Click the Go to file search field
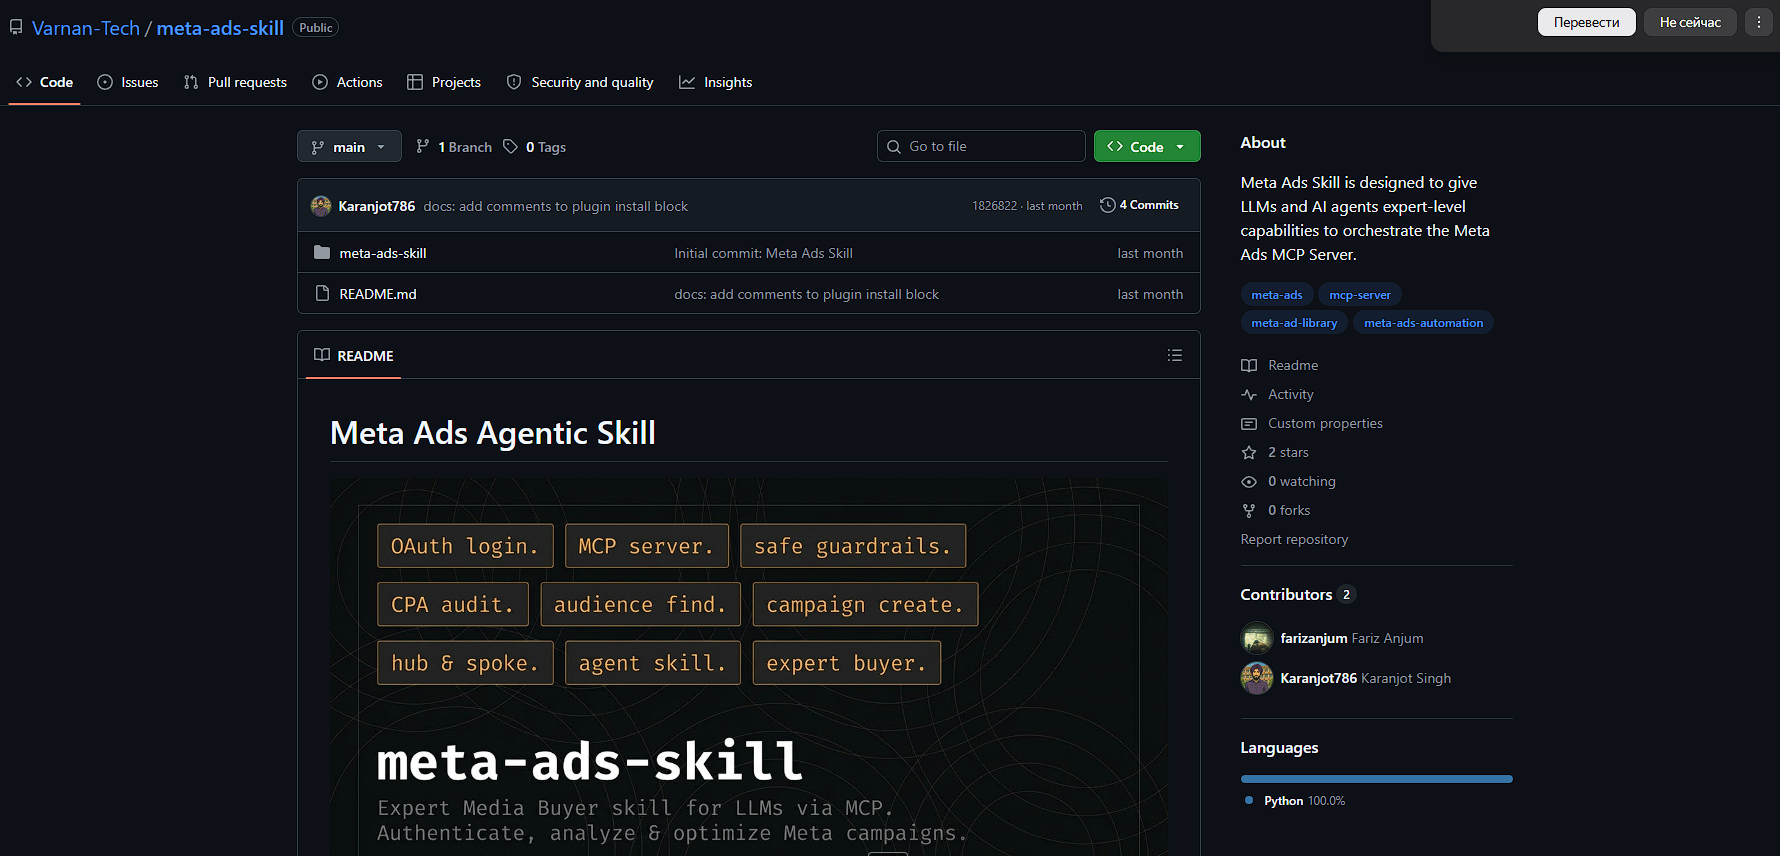The width and height of the screenshot is (1780, 856). click(x=981, y=146)
